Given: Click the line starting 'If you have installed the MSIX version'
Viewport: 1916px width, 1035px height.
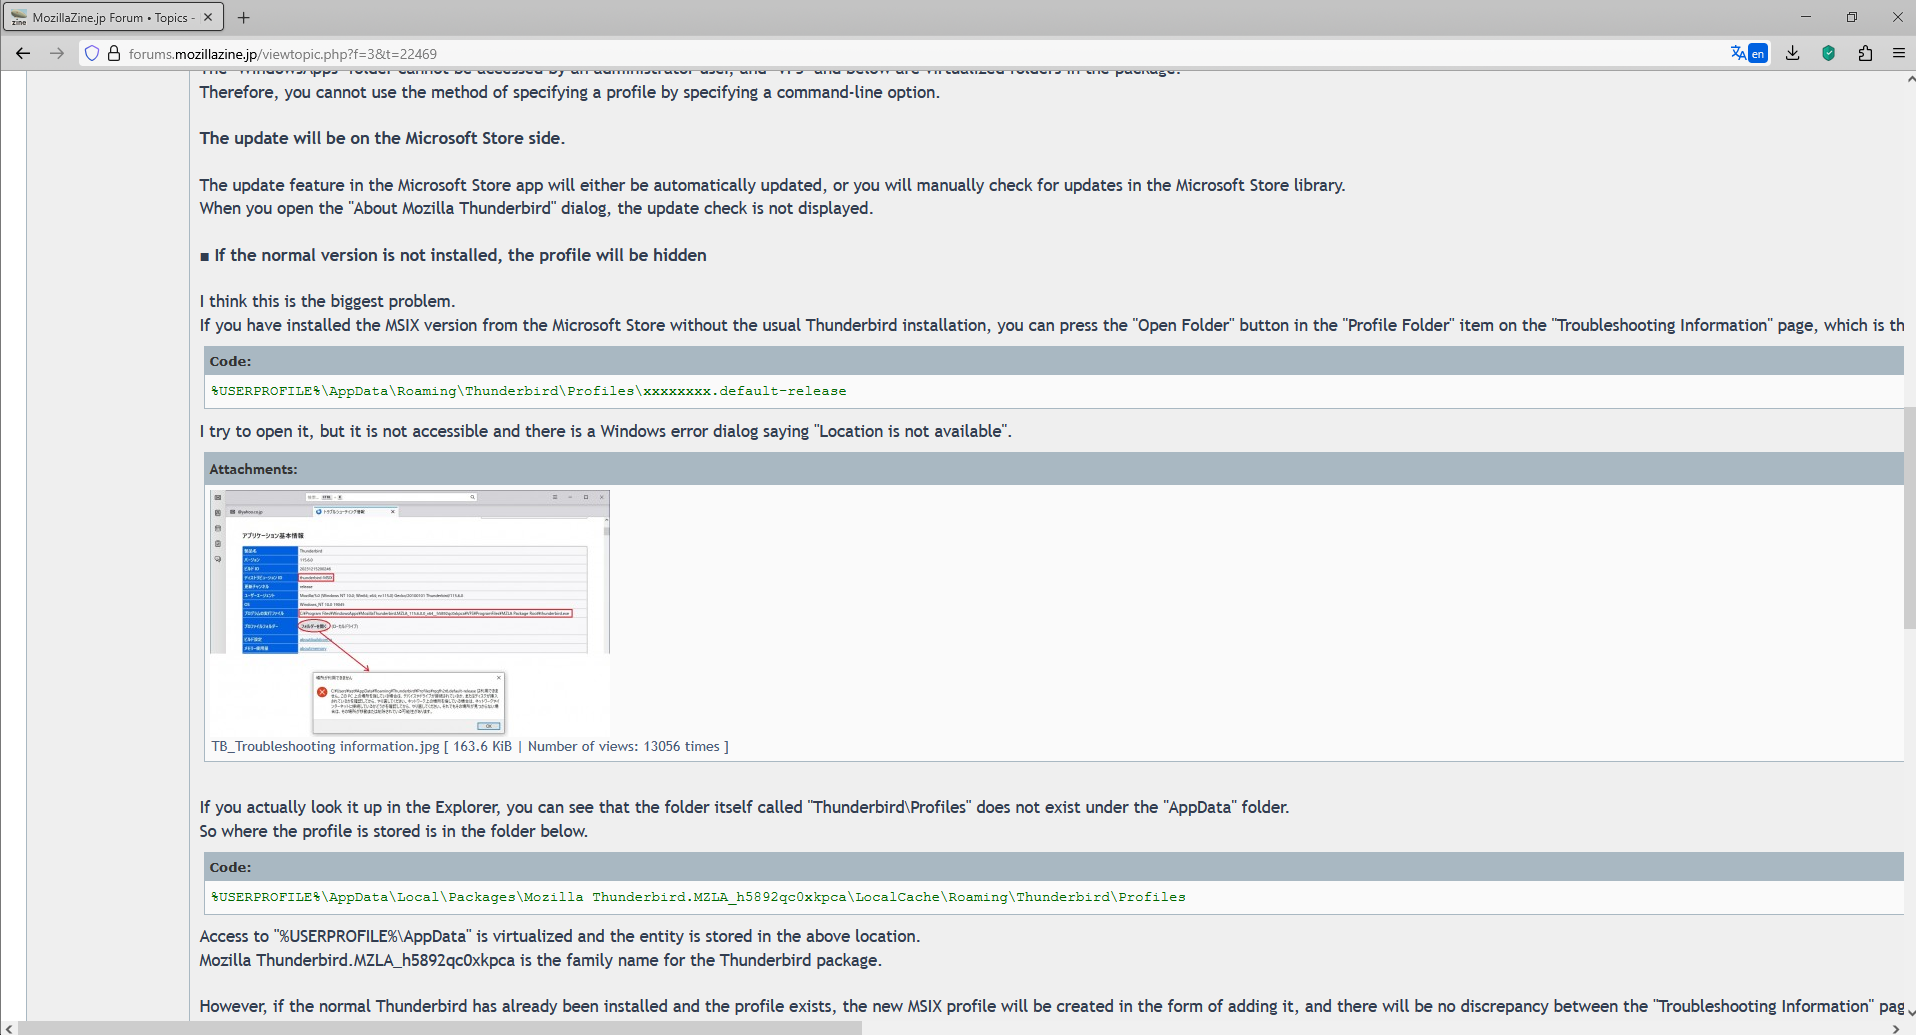Looking at the screenshot, I should click(1051, 325).
